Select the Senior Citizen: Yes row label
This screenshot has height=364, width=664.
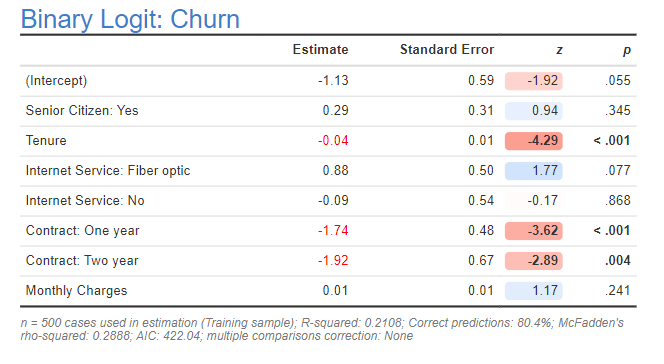click(82, 110)
